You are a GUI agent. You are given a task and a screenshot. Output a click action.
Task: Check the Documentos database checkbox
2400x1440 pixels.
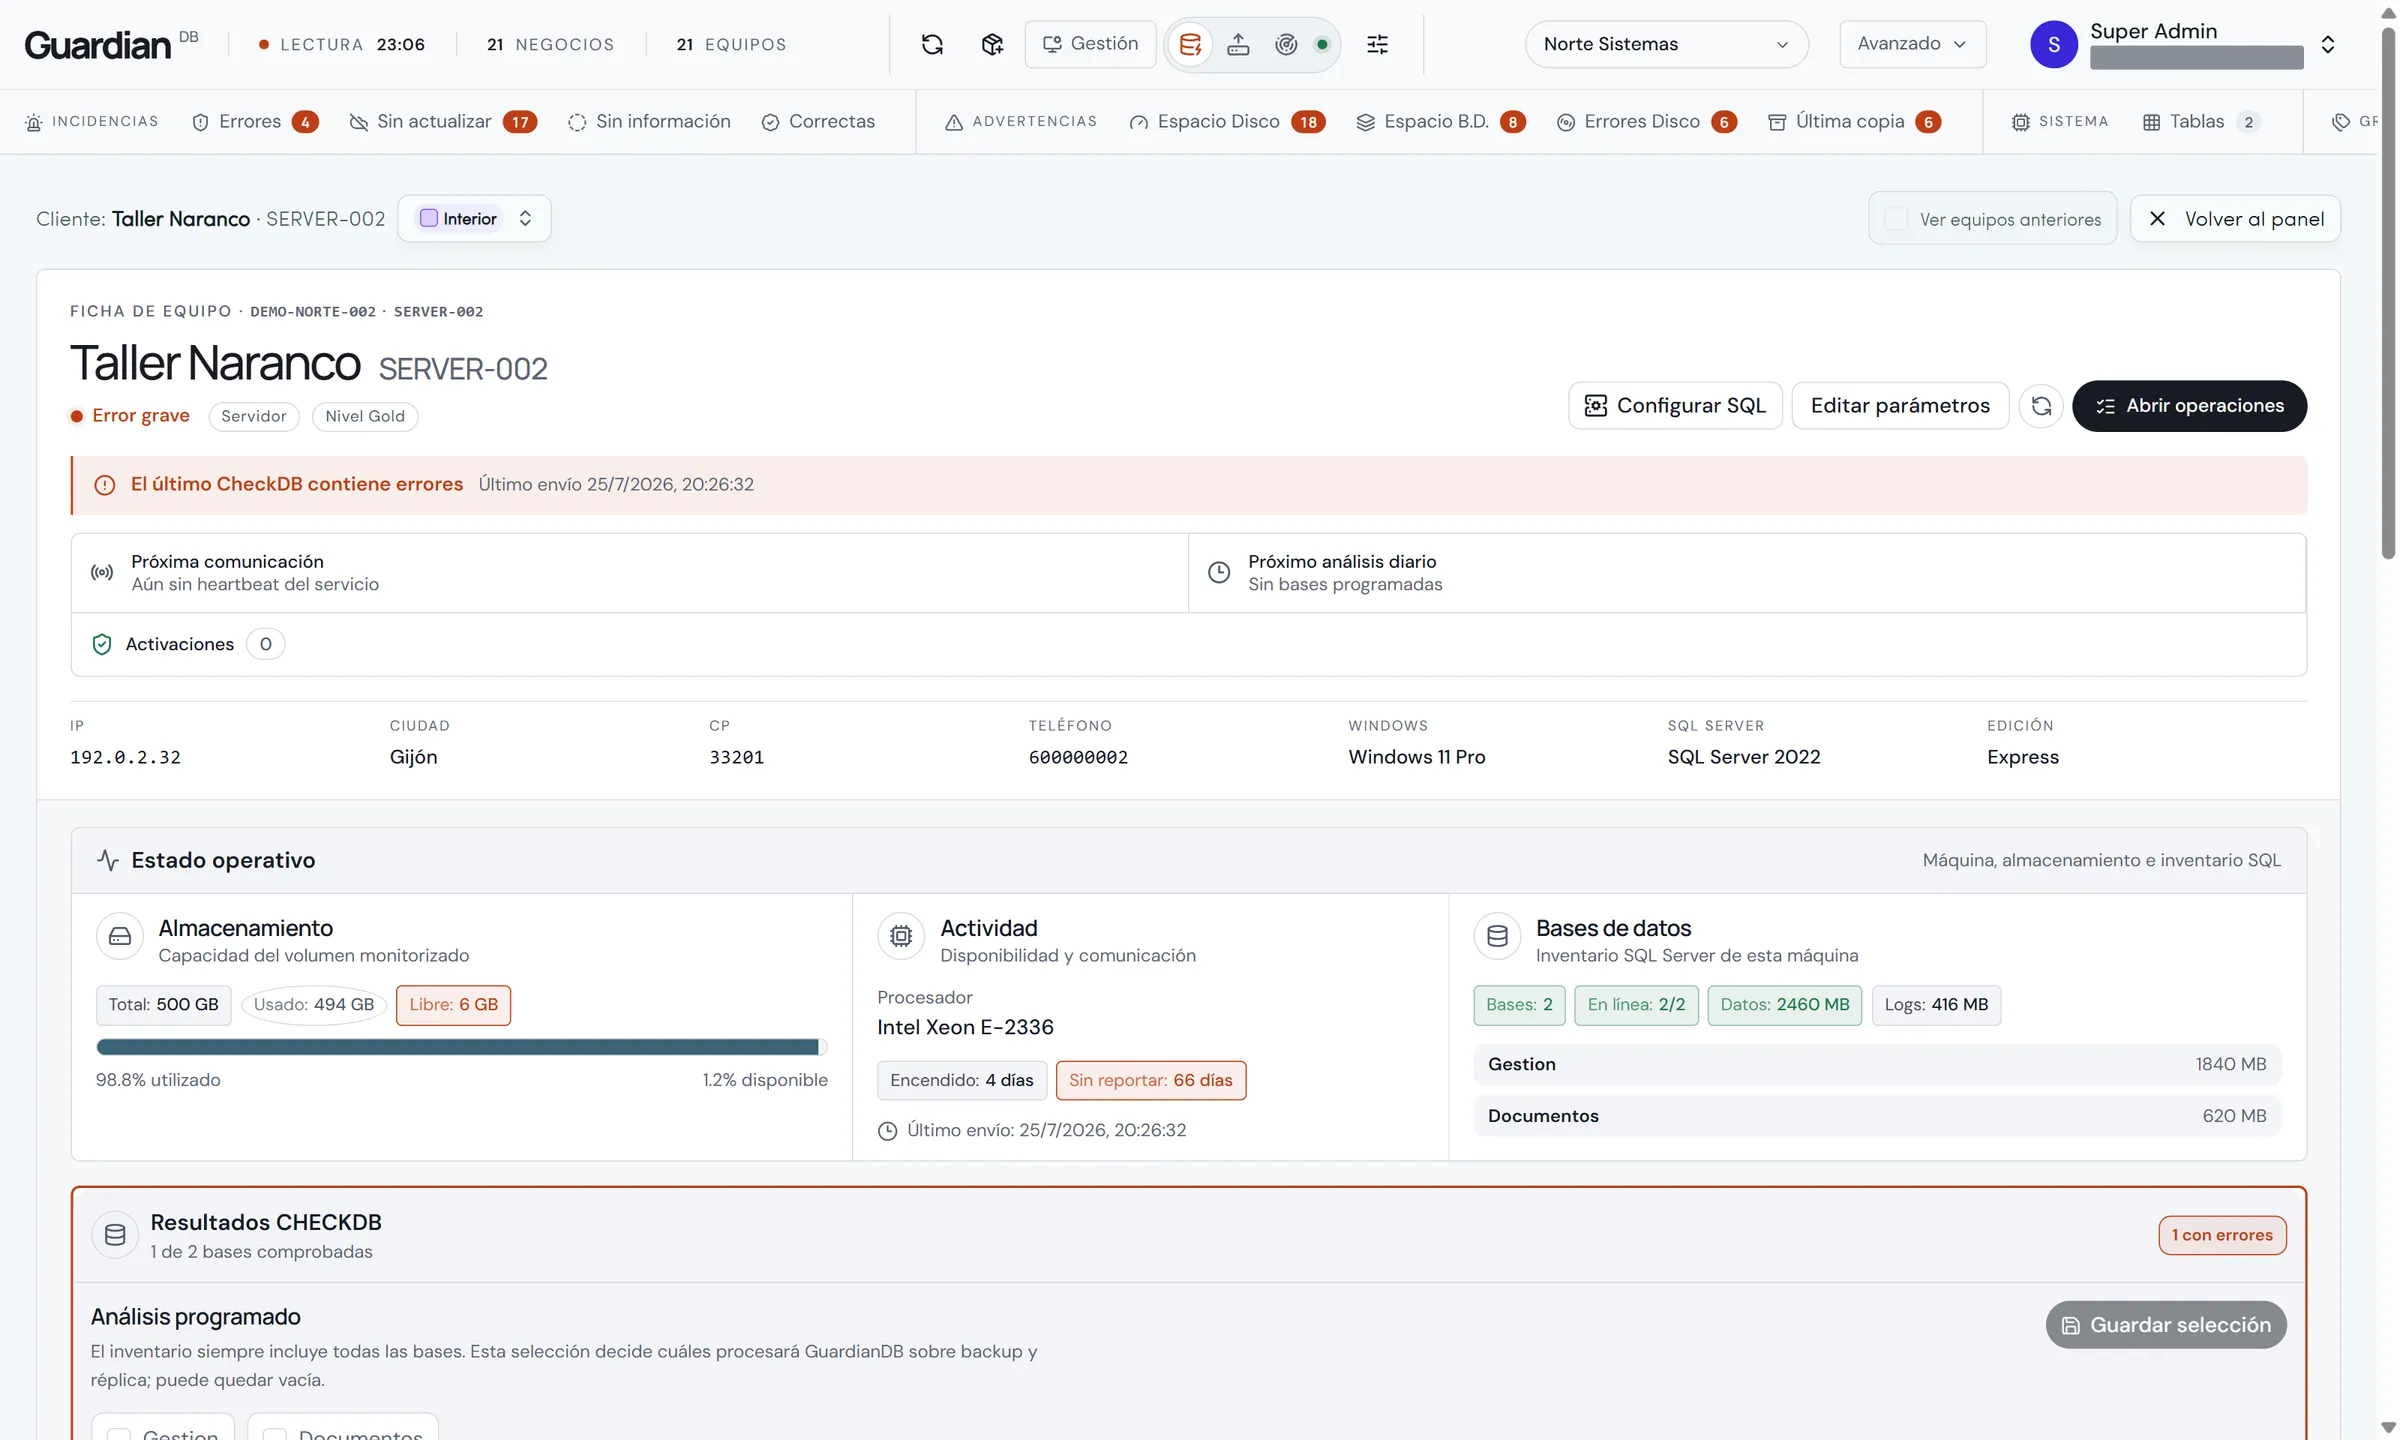[275, 1435]
